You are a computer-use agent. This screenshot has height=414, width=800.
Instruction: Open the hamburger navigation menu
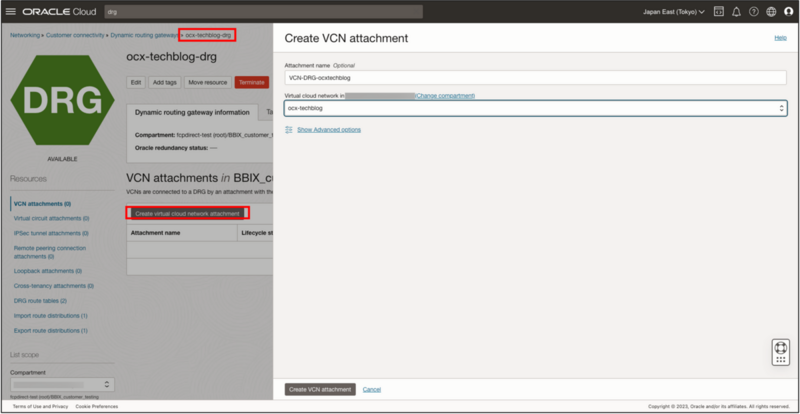[11, 11]
